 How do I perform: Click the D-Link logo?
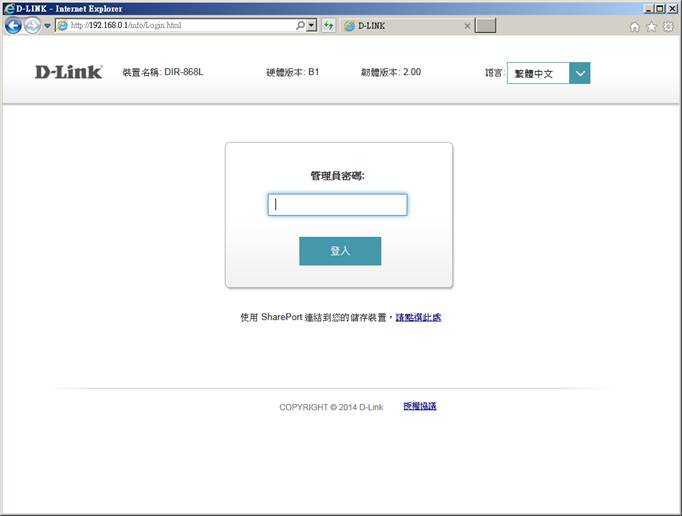click(x=68, y=72)
